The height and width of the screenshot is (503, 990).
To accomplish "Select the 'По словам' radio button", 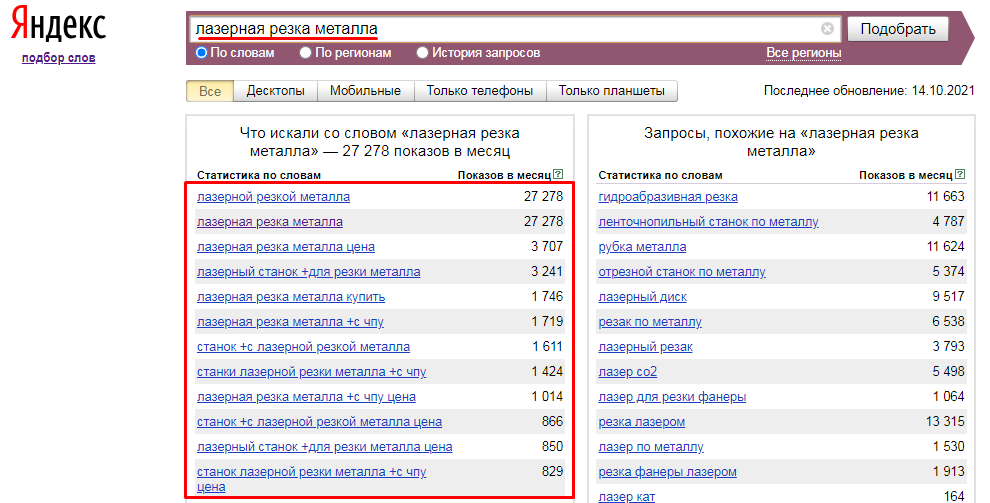I will (202, 53).
